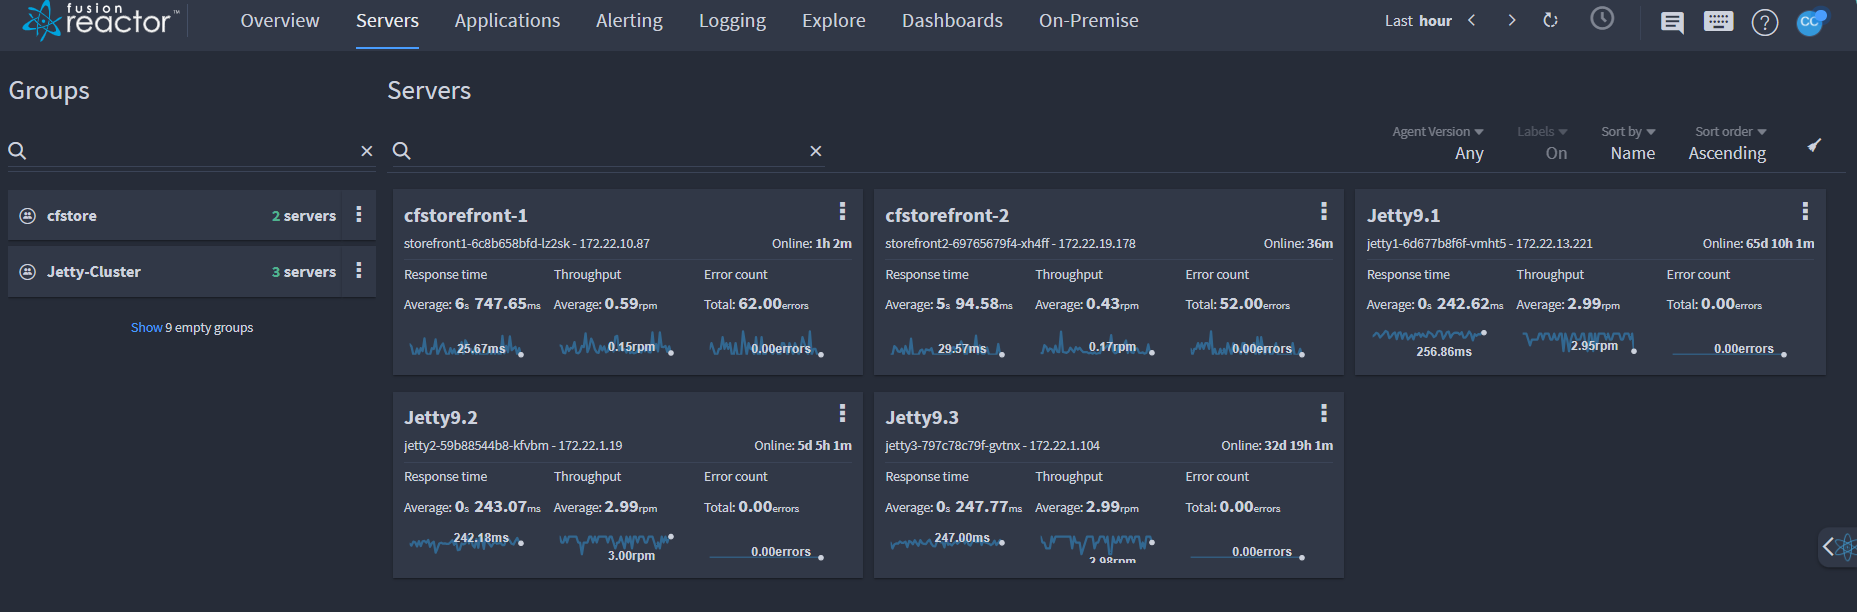Open the CC user avatar menu
1857x612 pixels.
(1811, 22)
